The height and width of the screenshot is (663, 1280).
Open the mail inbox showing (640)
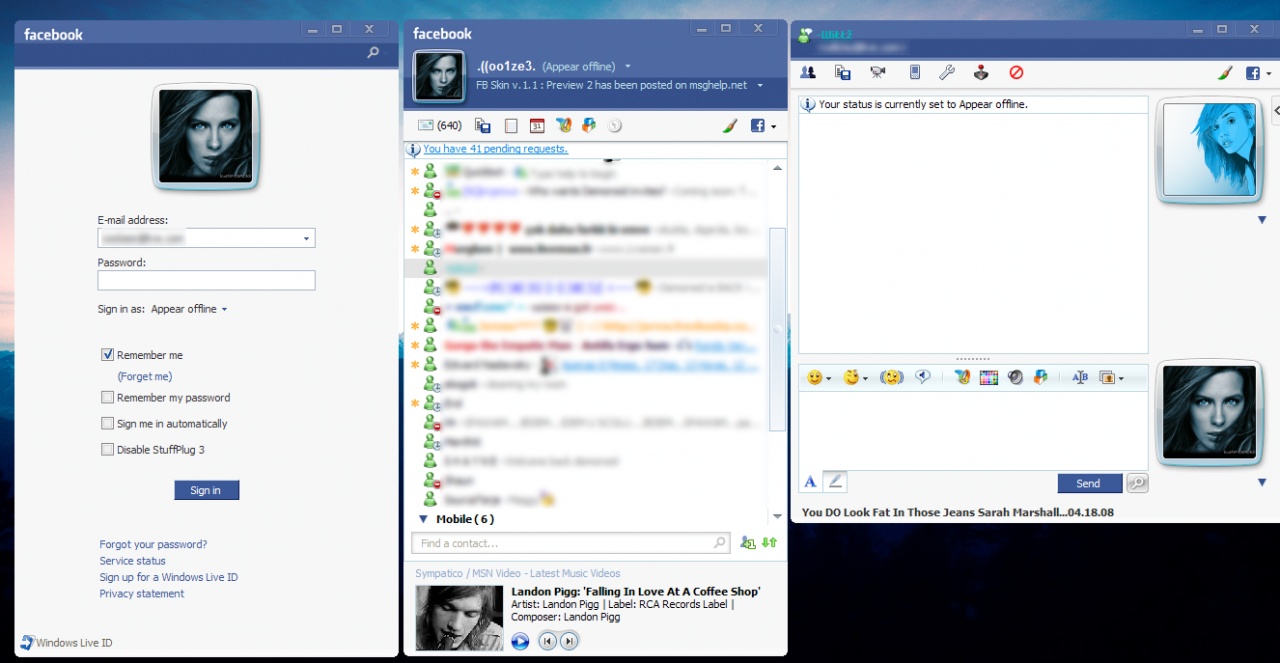pyautogui.click(x=439, y=126)
